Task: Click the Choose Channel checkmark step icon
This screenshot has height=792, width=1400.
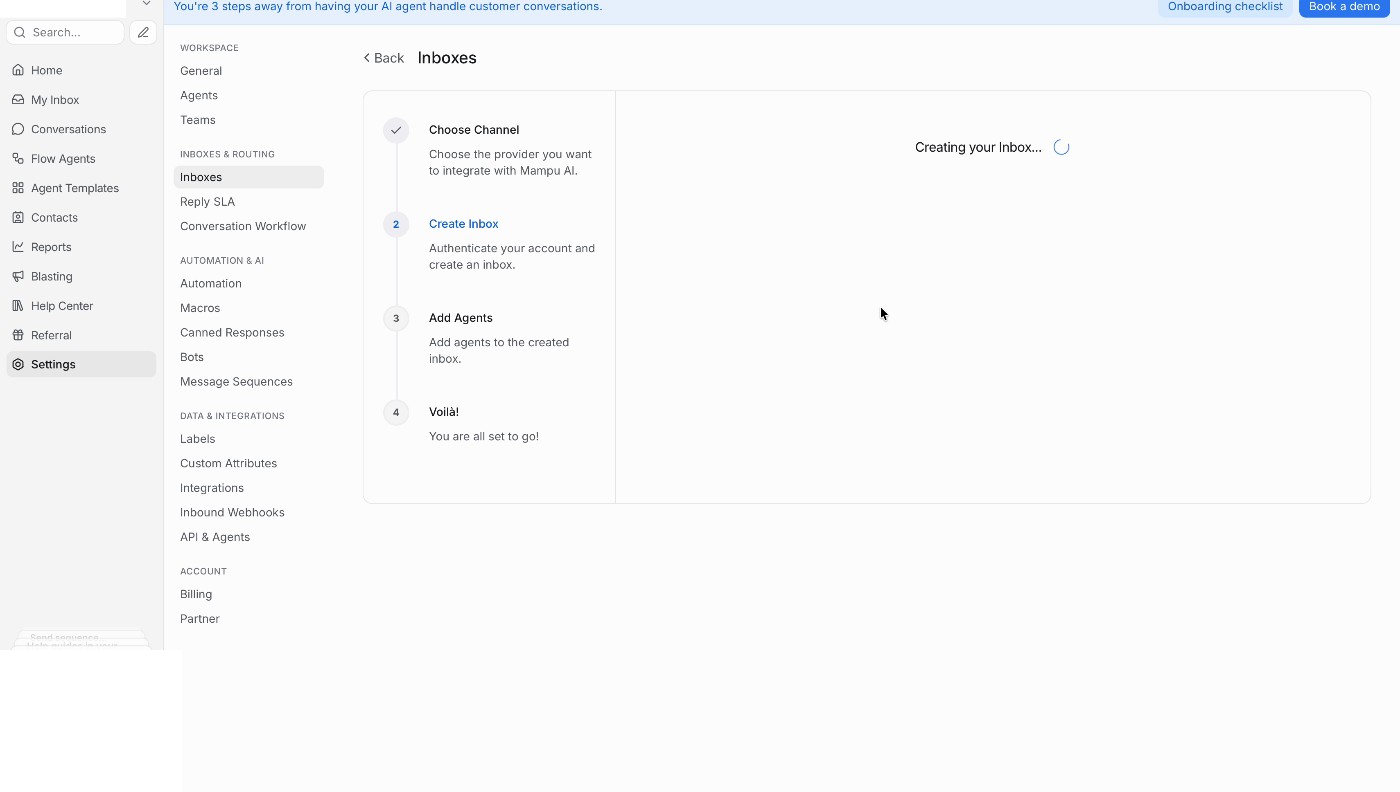Action: pos(396,130)
